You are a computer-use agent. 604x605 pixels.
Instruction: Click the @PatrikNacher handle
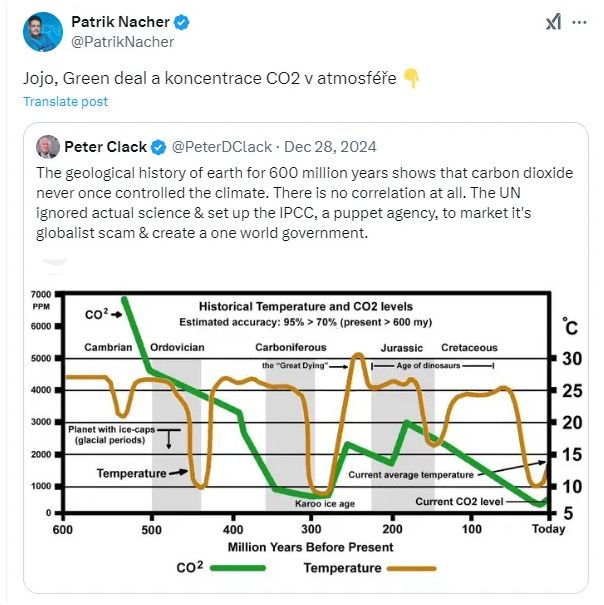122,42
